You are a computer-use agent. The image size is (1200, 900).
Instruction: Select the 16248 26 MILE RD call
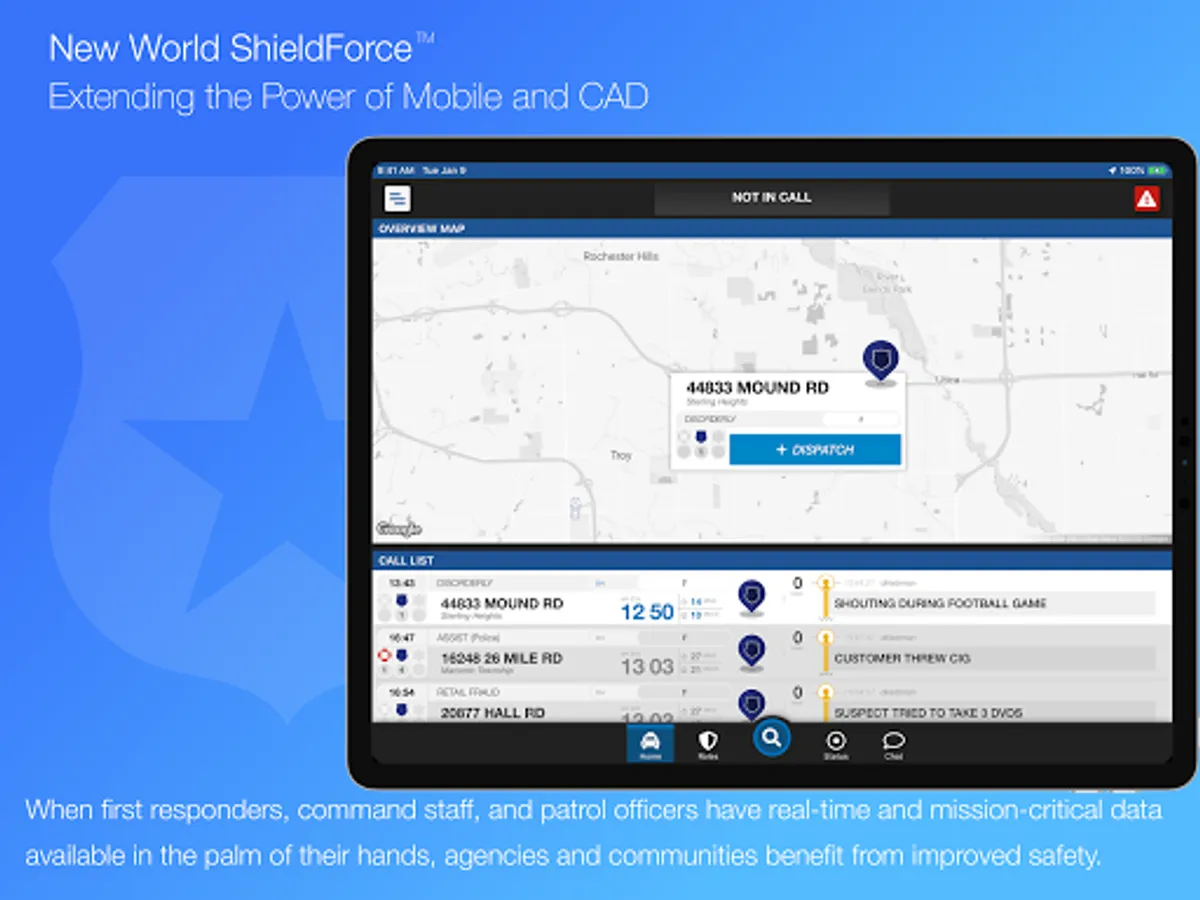[771, 652]
